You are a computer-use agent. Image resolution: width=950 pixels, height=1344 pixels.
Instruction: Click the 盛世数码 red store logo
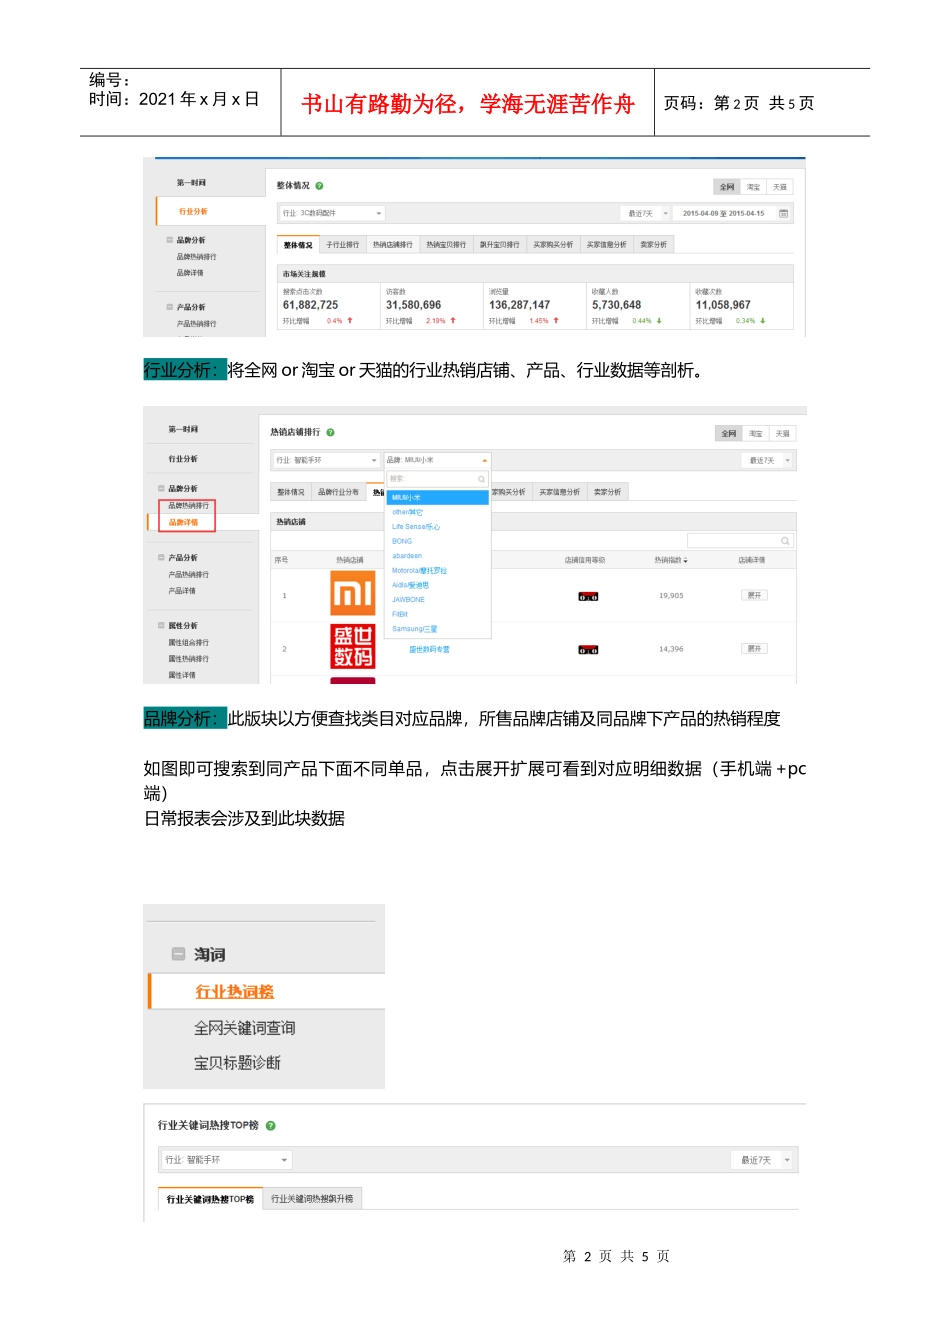[x=352, y=647]
